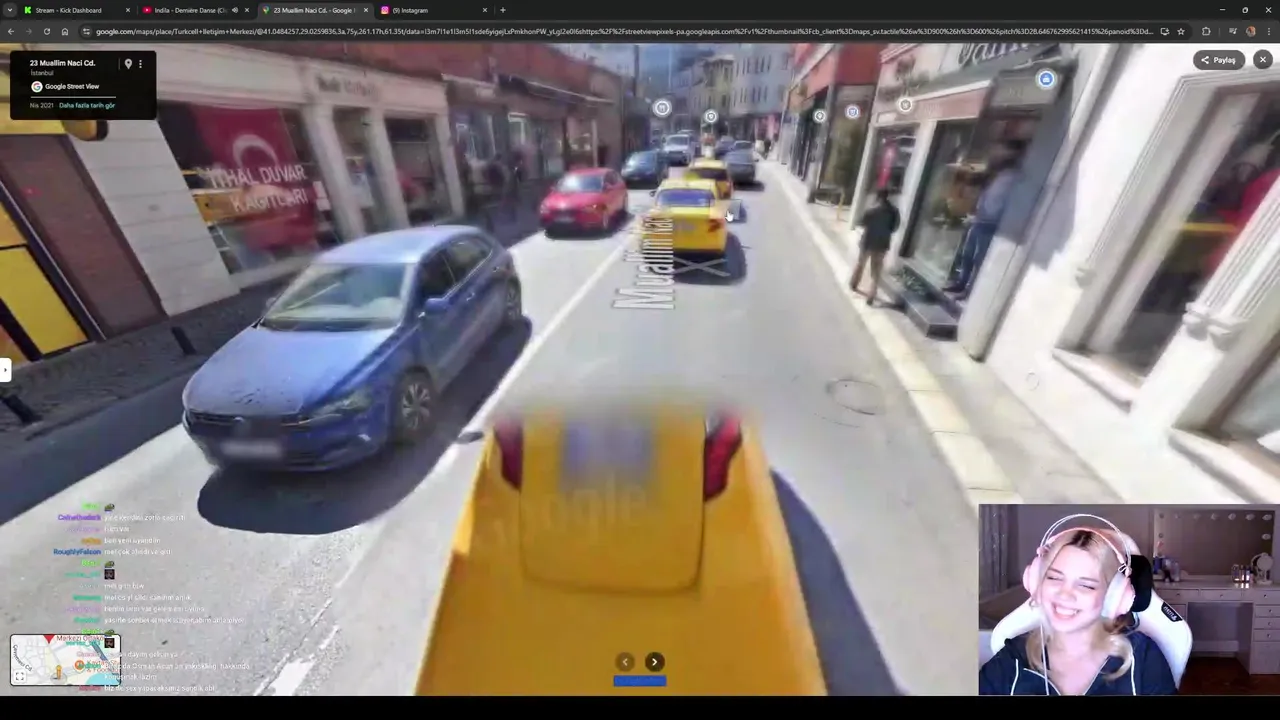Expand the side panel arrow at left edge

click(4, 370)
